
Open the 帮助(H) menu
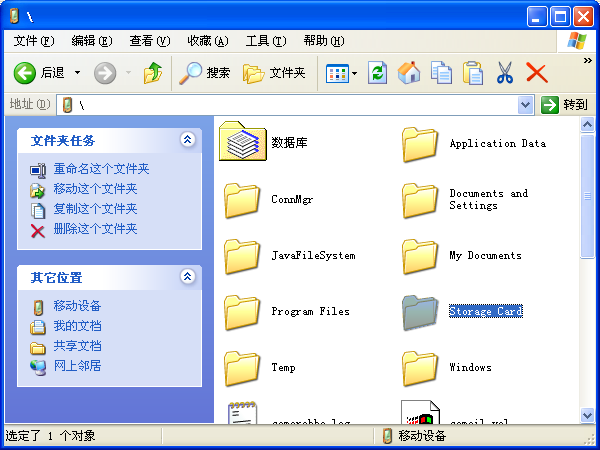pyautogui.click(x=324, y=41)
